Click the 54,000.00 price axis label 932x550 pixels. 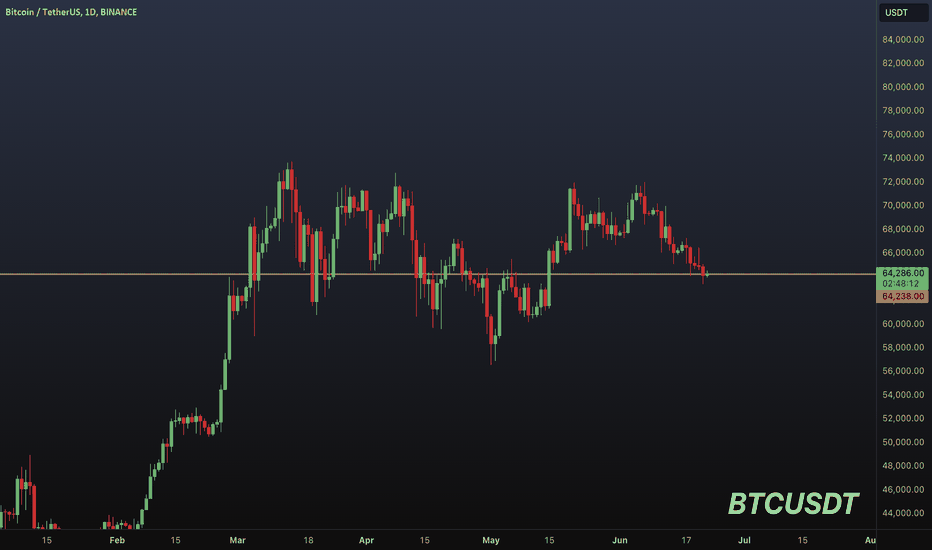click(x=903, y=395)
